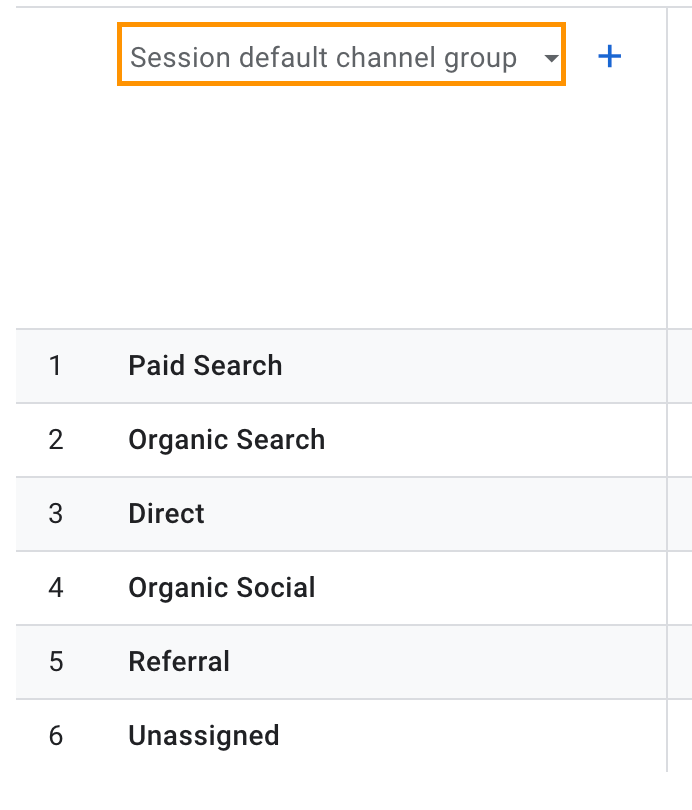Select the Unassigned channel row

coord(203,736)
